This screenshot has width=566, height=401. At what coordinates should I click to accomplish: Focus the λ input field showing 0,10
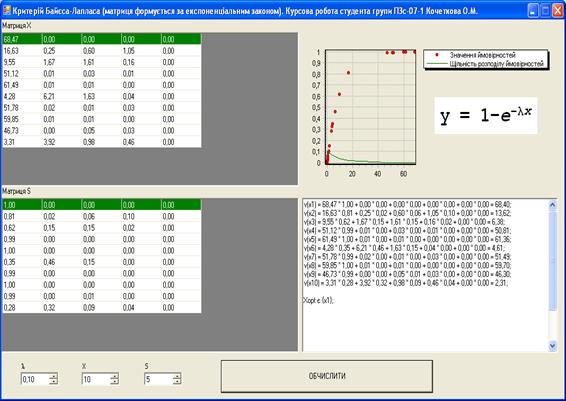tap(35, 379)
